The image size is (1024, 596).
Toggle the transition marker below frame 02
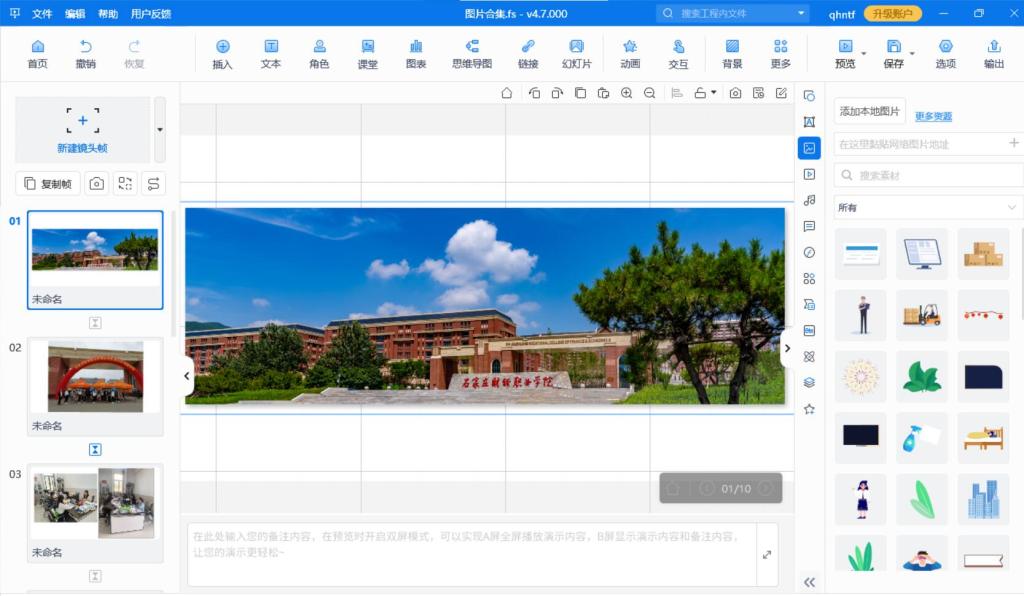tap(95, 449)
